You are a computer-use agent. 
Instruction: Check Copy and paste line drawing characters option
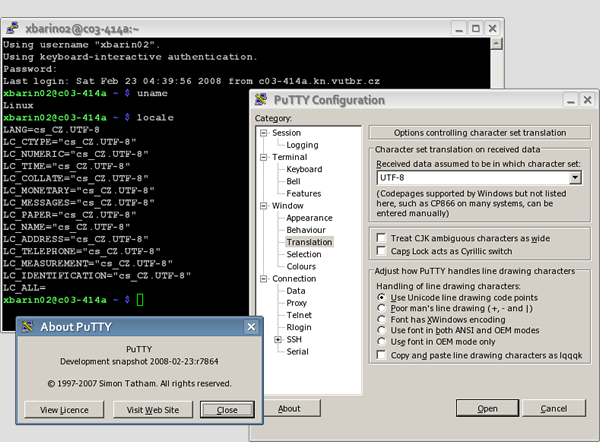381,355
